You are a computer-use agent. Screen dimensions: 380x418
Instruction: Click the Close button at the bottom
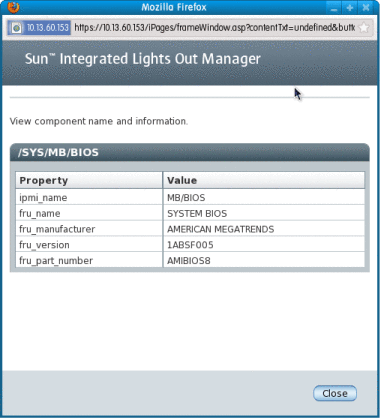pyautogui.click(x=335, y=393)
